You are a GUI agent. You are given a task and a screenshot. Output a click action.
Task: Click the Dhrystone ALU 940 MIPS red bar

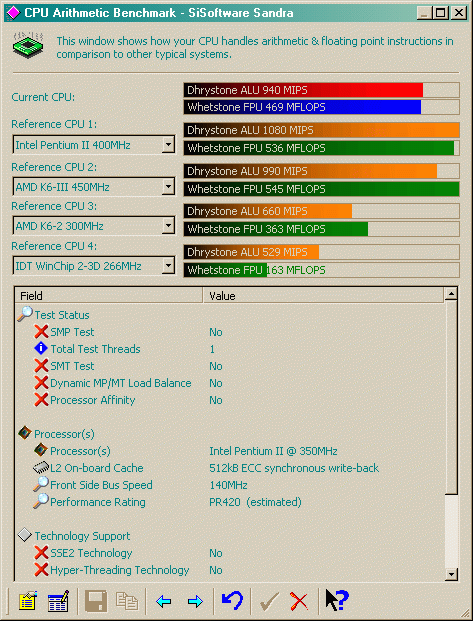pos(303,90)
